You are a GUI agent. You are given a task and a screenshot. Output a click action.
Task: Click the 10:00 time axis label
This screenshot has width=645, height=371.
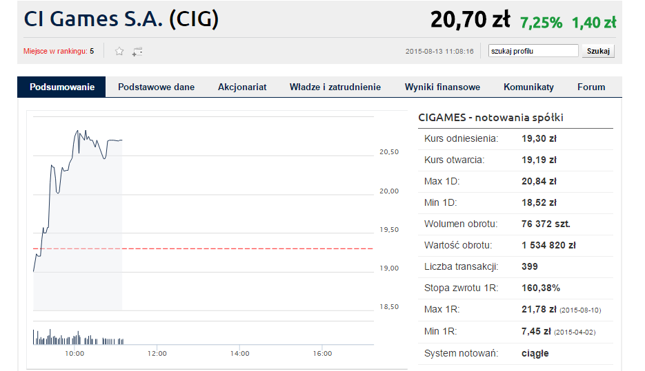pyautogui.click(x=74, y=353)
